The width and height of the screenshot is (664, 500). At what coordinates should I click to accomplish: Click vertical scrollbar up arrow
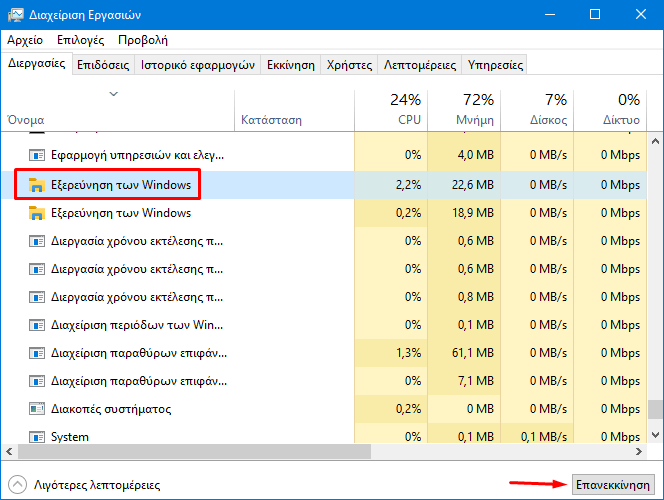[655, 141]
